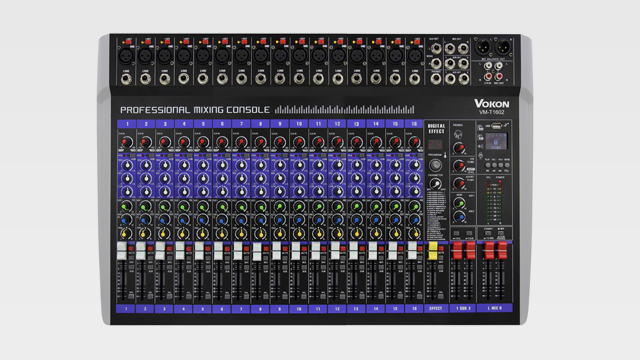The height and width of the screenshot is (360, 640).
Task: Toggle the red mute button on the Effect strip
Action: click(x=441, y=249)
